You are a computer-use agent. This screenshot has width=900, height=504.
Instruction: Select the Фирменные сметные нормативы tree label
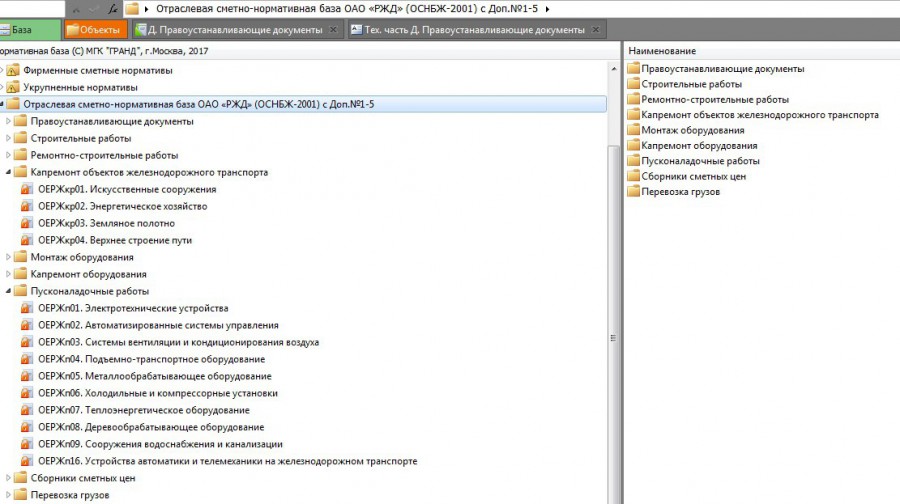98,71
